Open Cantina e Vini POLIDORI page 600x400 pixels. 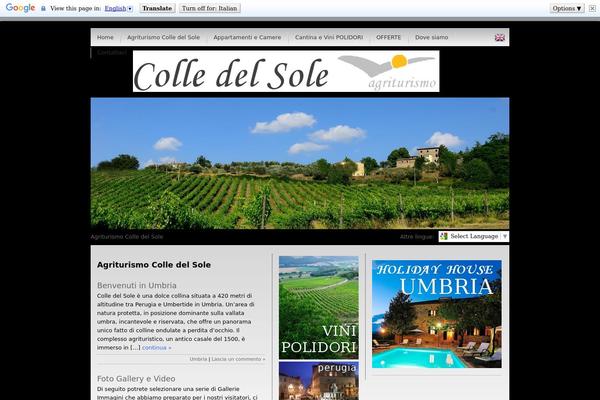pos(329,37)
